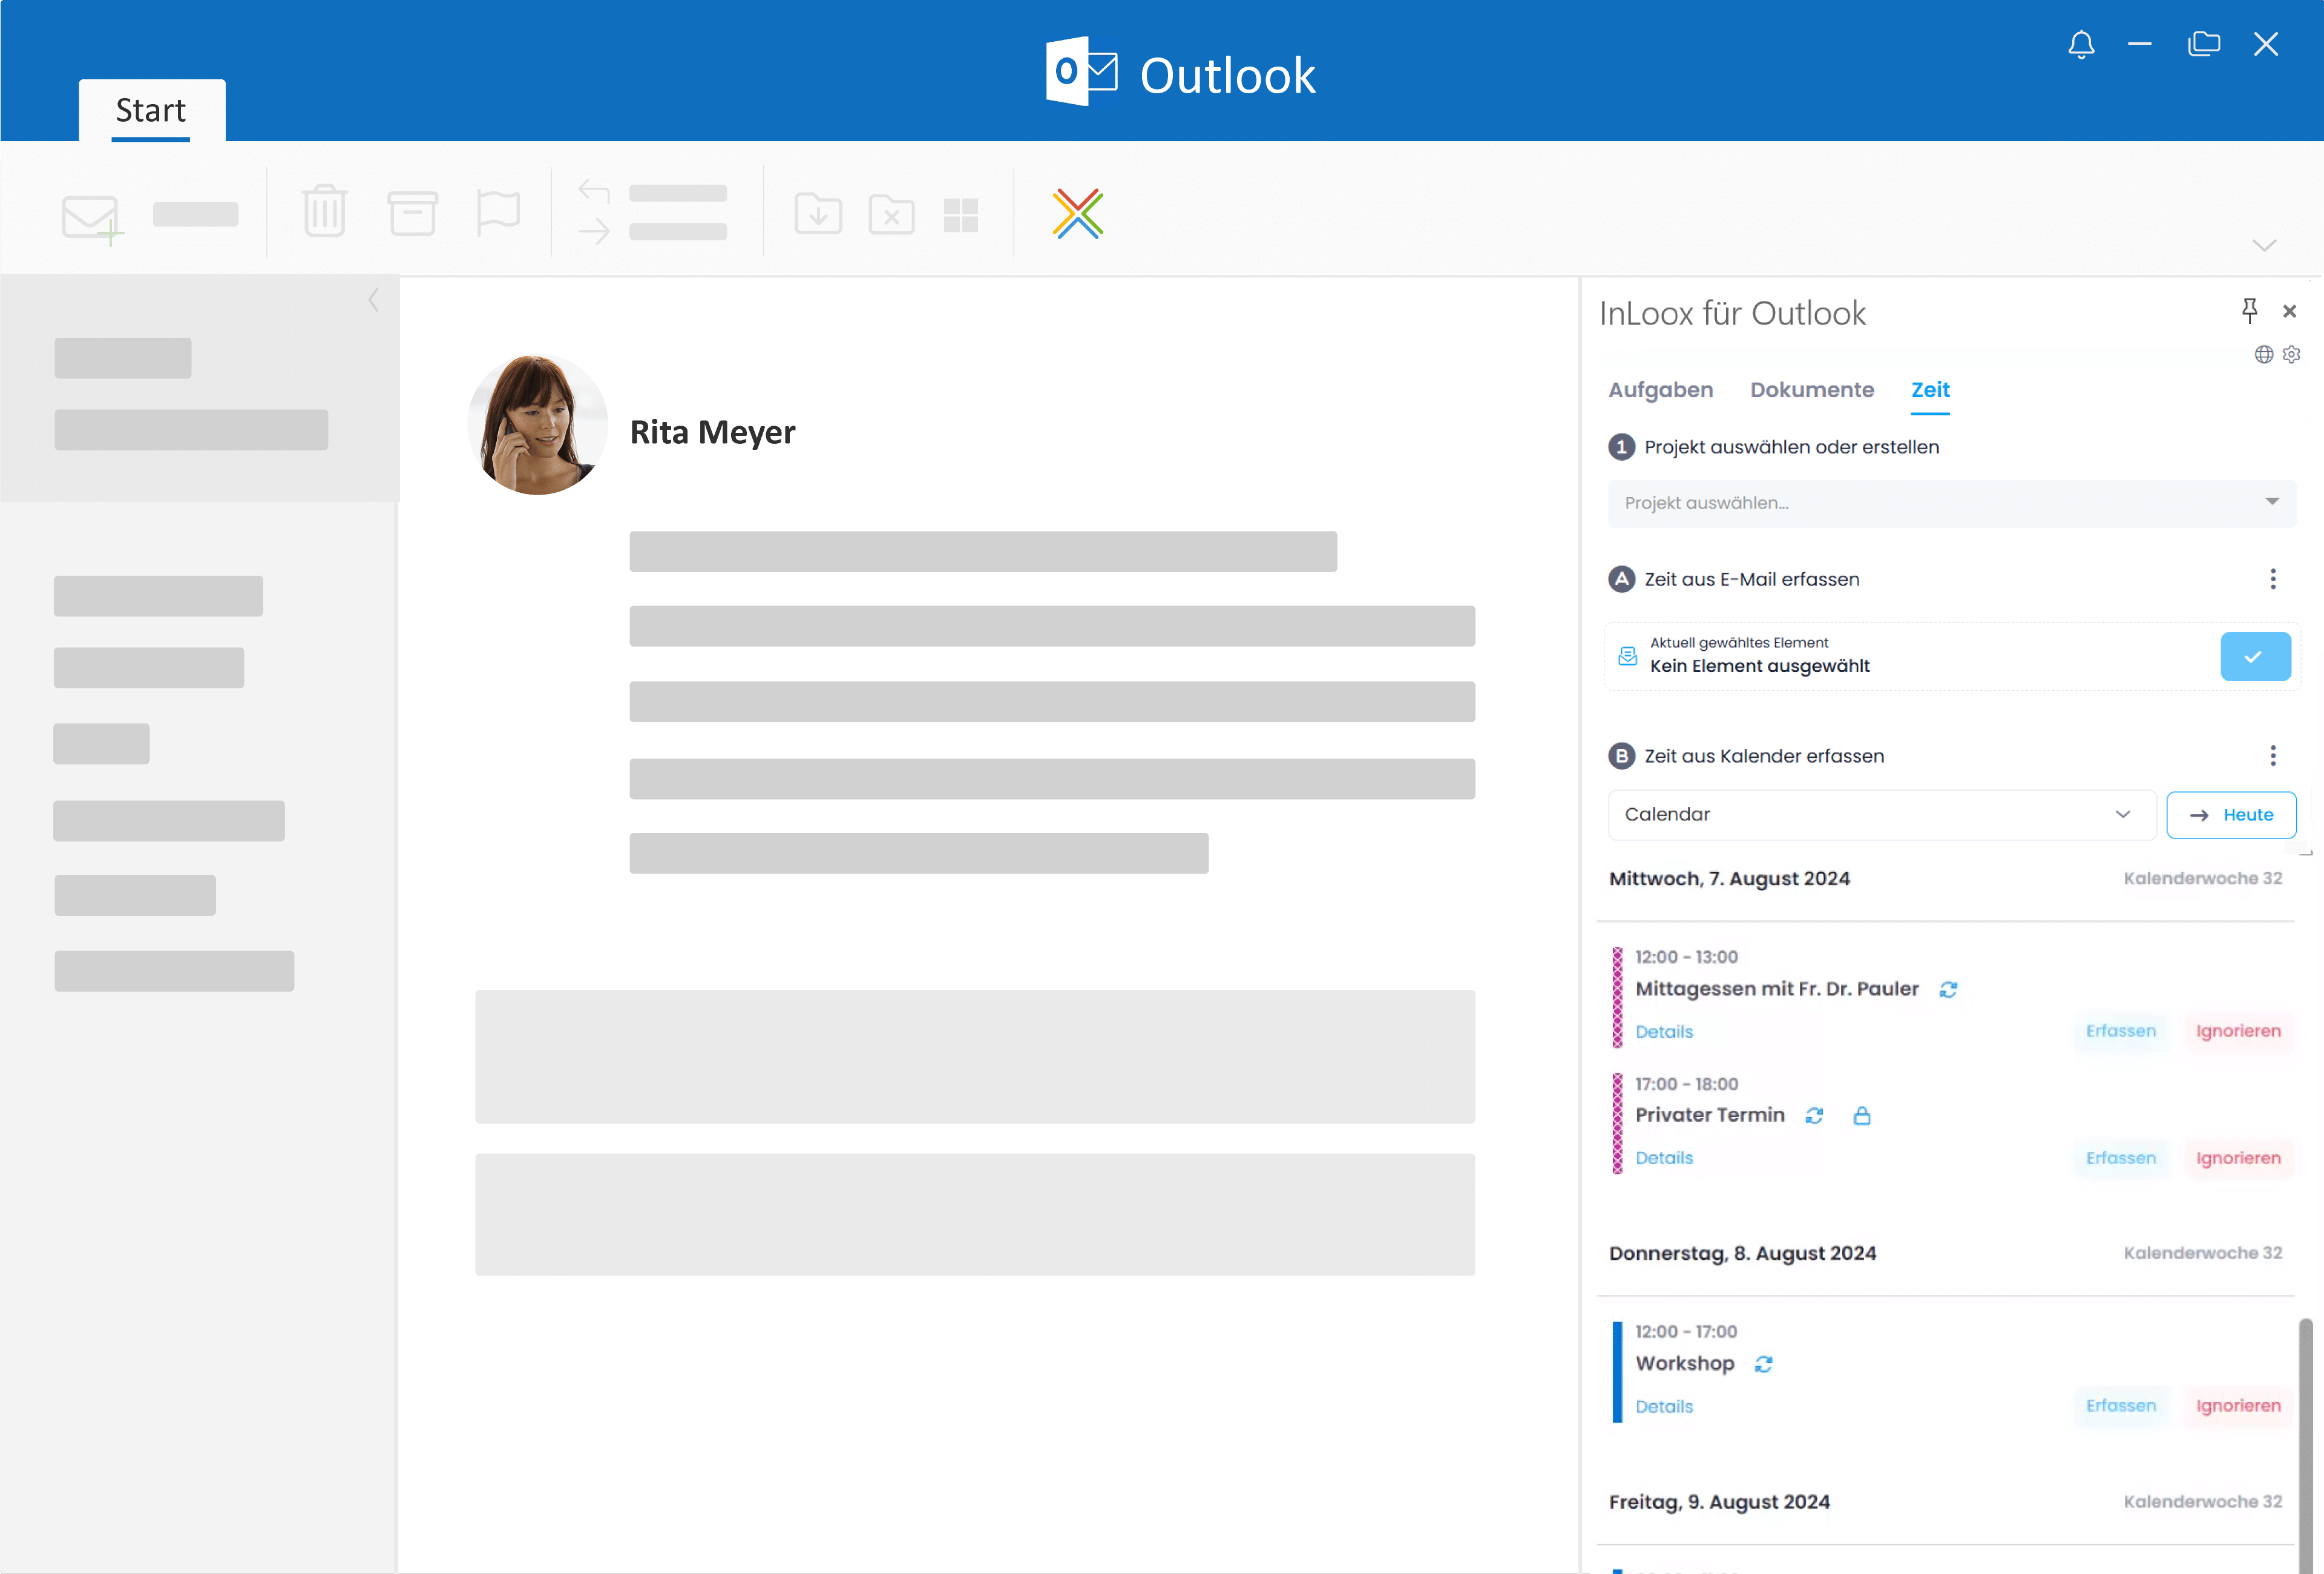Click the archive box icon
The width and height of the screenshot is (2324, 1574).
coord(412,213)
